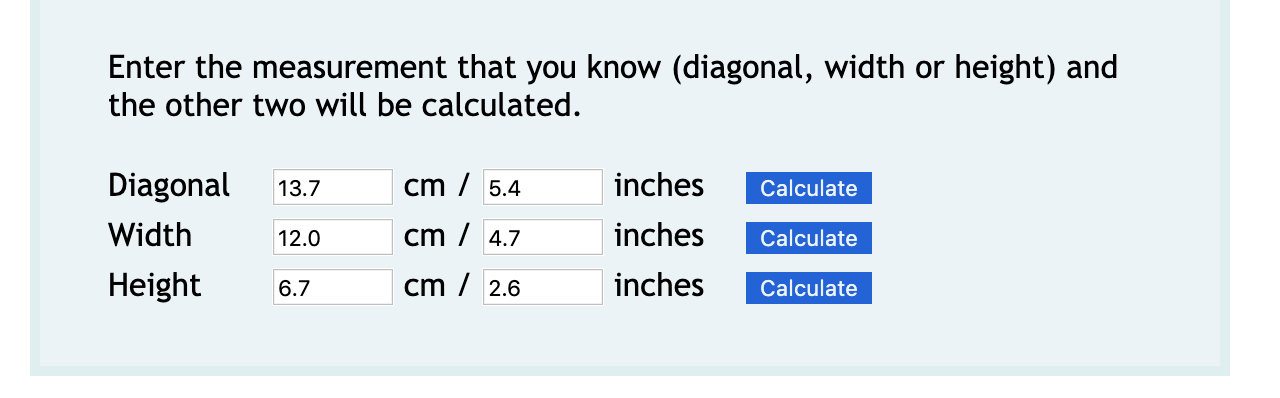The width and height of the screenshot is (1280, 398).
Task: Focus the Diagonal cm field showing 13.7
Action: tap(333, 187)
